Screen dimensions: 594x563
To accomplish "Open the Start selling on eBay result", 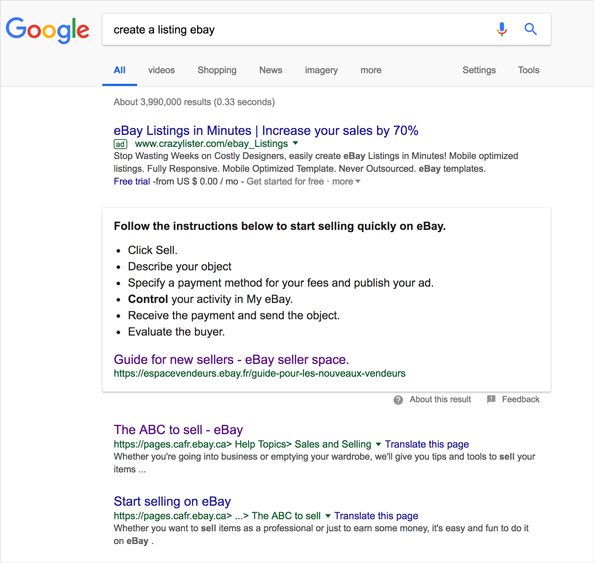I will click(172, 501).
